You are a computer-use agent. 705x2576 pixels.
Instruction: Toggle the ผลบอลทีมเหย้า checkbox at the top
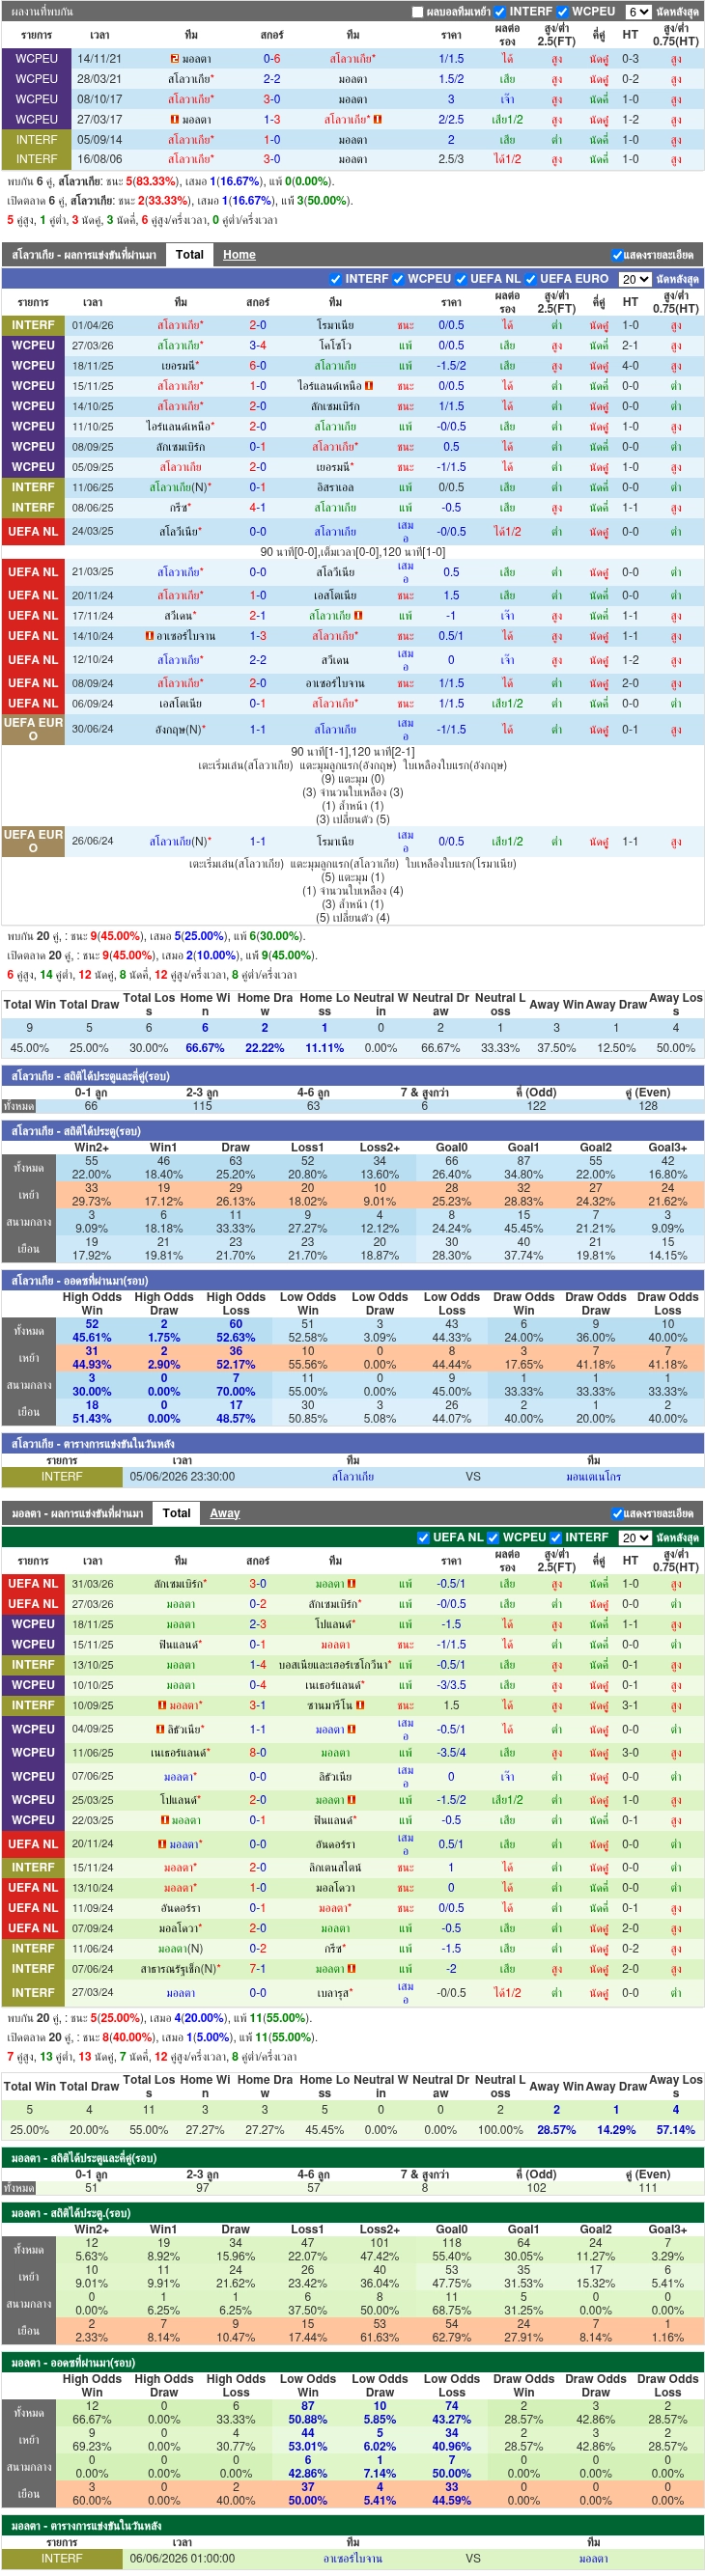click(418, 12)
